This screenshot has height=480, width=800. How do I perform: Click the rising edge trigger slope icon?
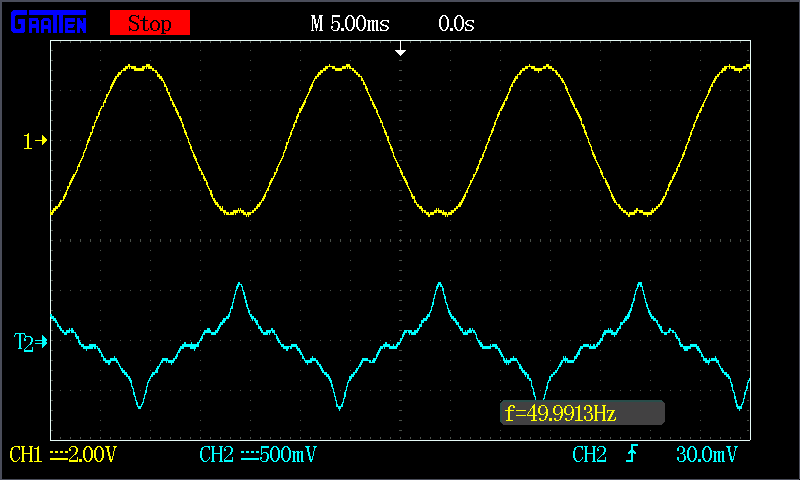(x=631, y=455)
